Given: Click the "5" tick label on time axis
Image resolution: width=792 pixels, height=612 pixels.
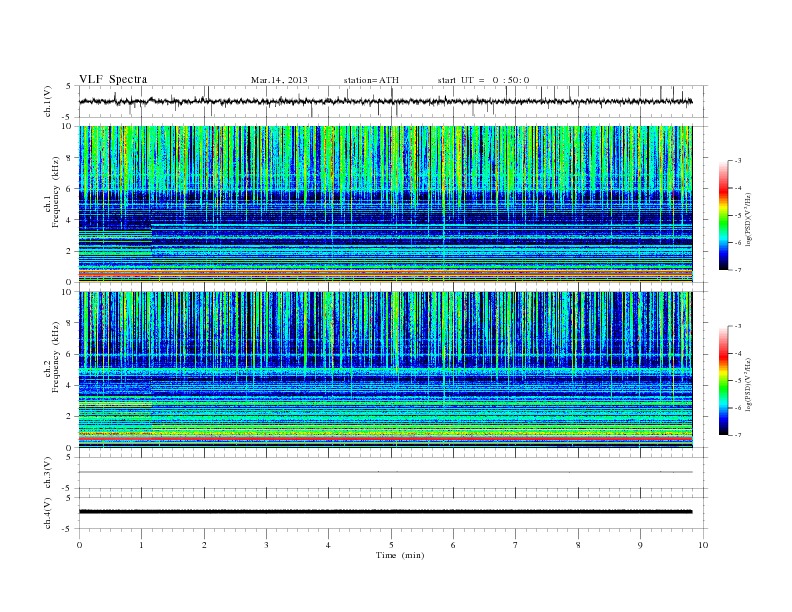Looking at the screenshot, I should click(x=391, y=545).
